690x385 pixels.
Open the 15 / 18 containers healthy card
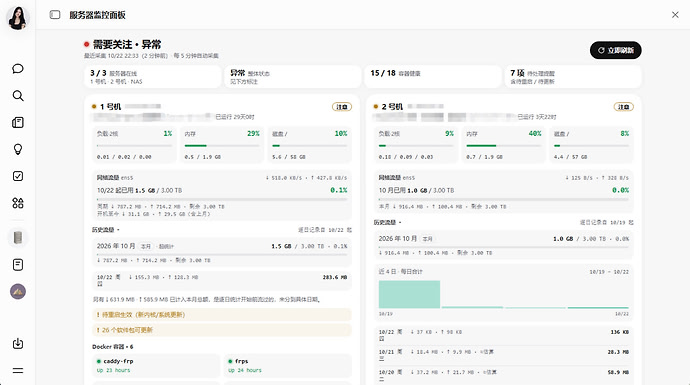(433, 77)
